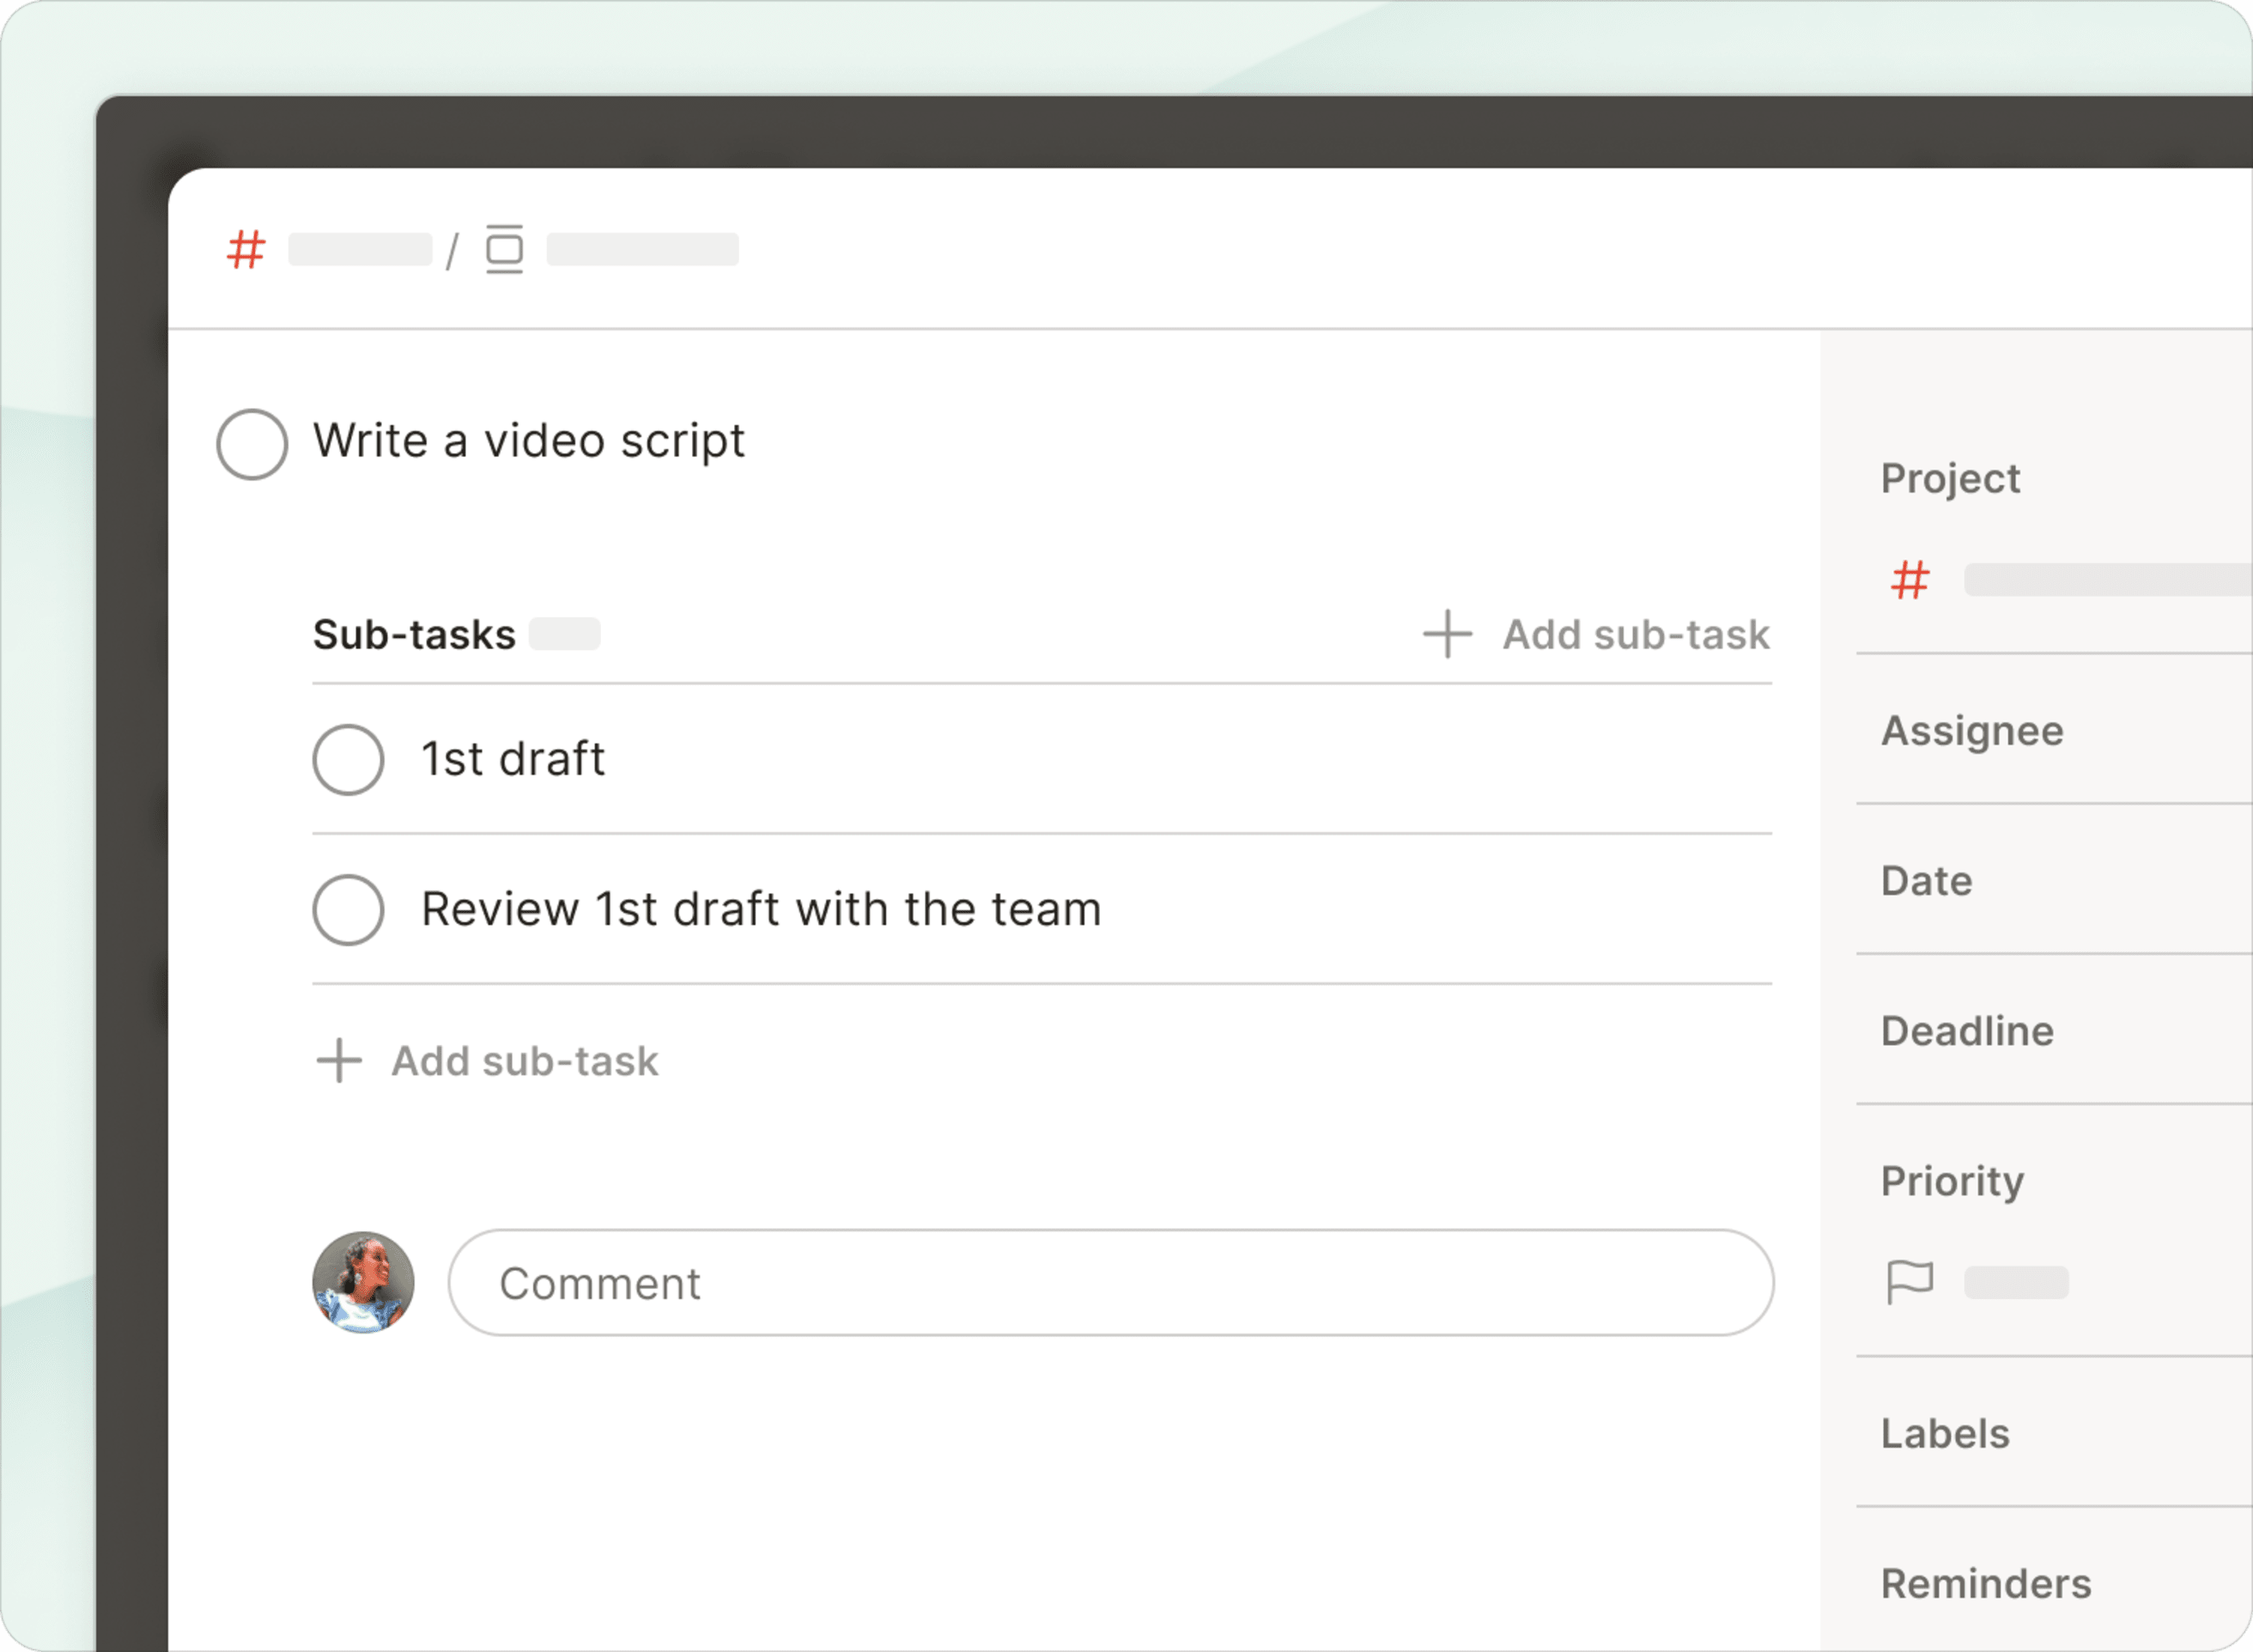Click the sub-task count badge beside Sub-tasks
2253x1652 pixels.
565,634
